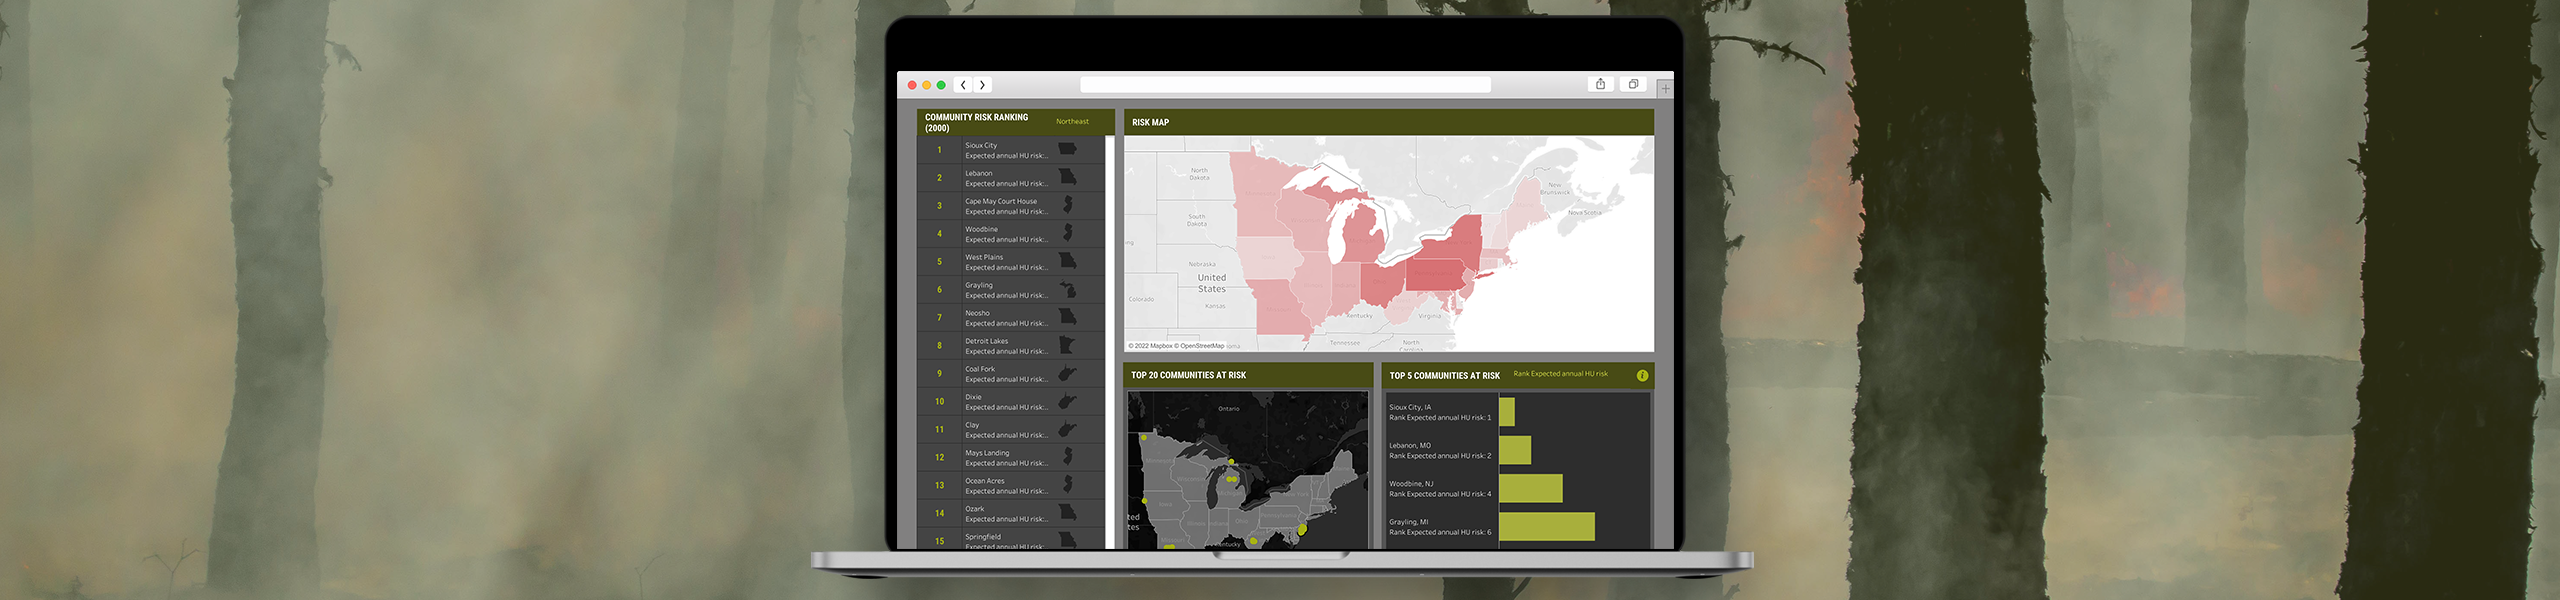This screenshot has height=600, width=2560.
Task: Click the OpenStreetMap attribution link
Action: (x=1201, y=346)
